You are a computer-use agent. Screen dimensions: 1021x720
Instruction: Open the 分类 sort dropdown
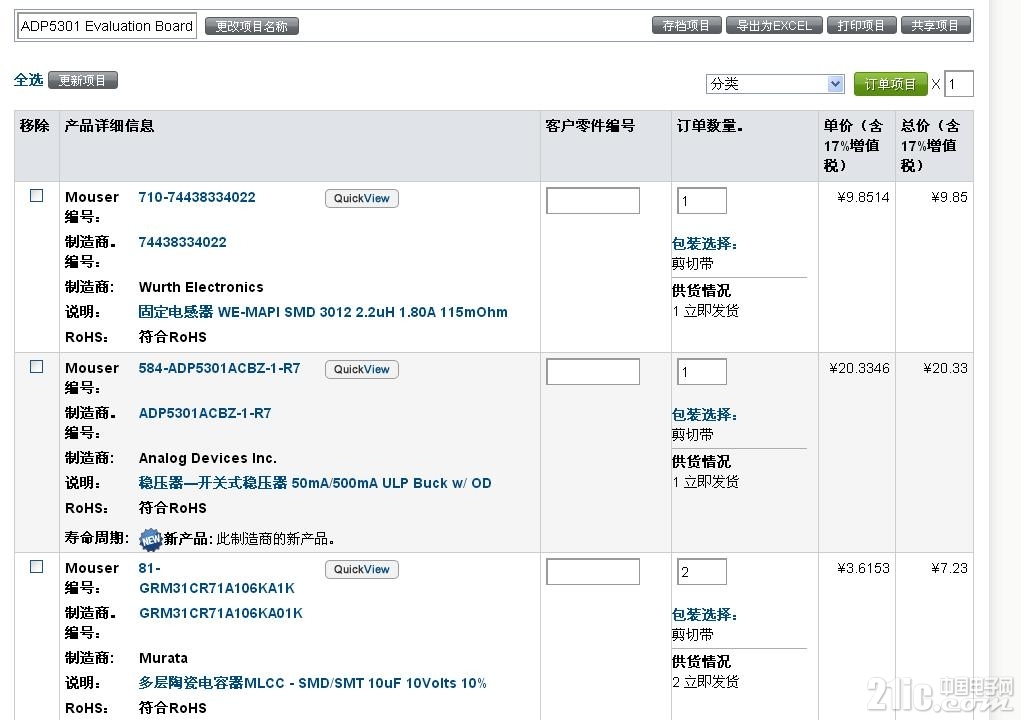(775, 84)
